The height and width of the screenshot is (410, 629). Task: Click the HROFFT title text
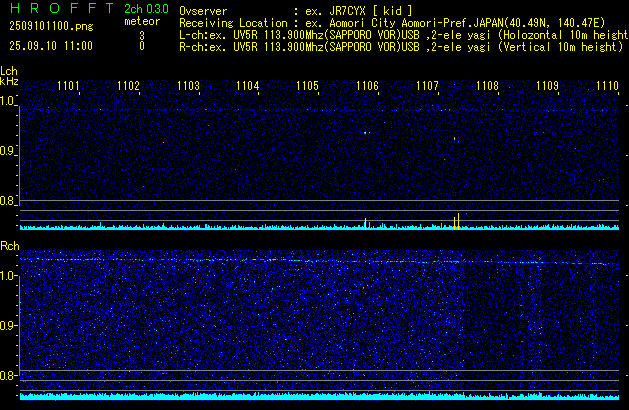(x=62, y=8)
